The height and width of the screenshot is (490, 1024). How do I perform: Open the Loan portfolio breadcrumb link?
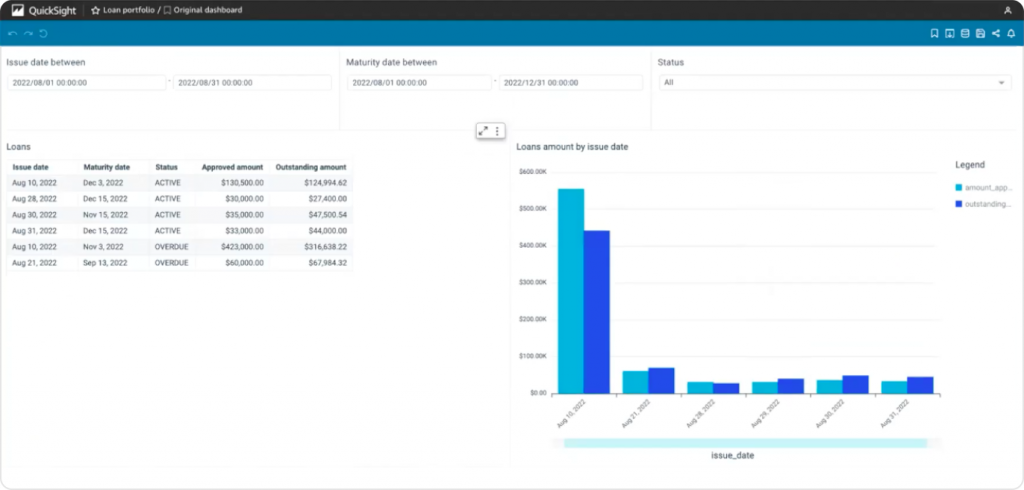click(129, 10)
